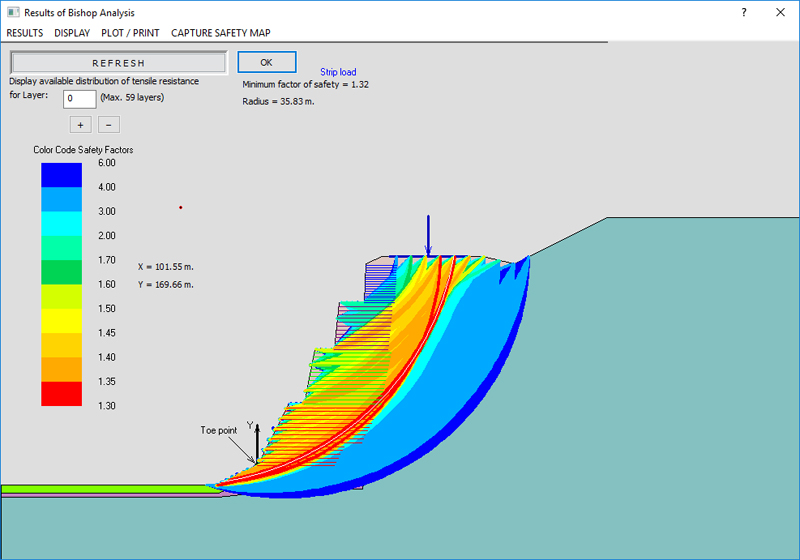The height and width of the screenshot is (560, 800).
Task: Click the blue strip load arrow
Action: [x=428, y=235]
